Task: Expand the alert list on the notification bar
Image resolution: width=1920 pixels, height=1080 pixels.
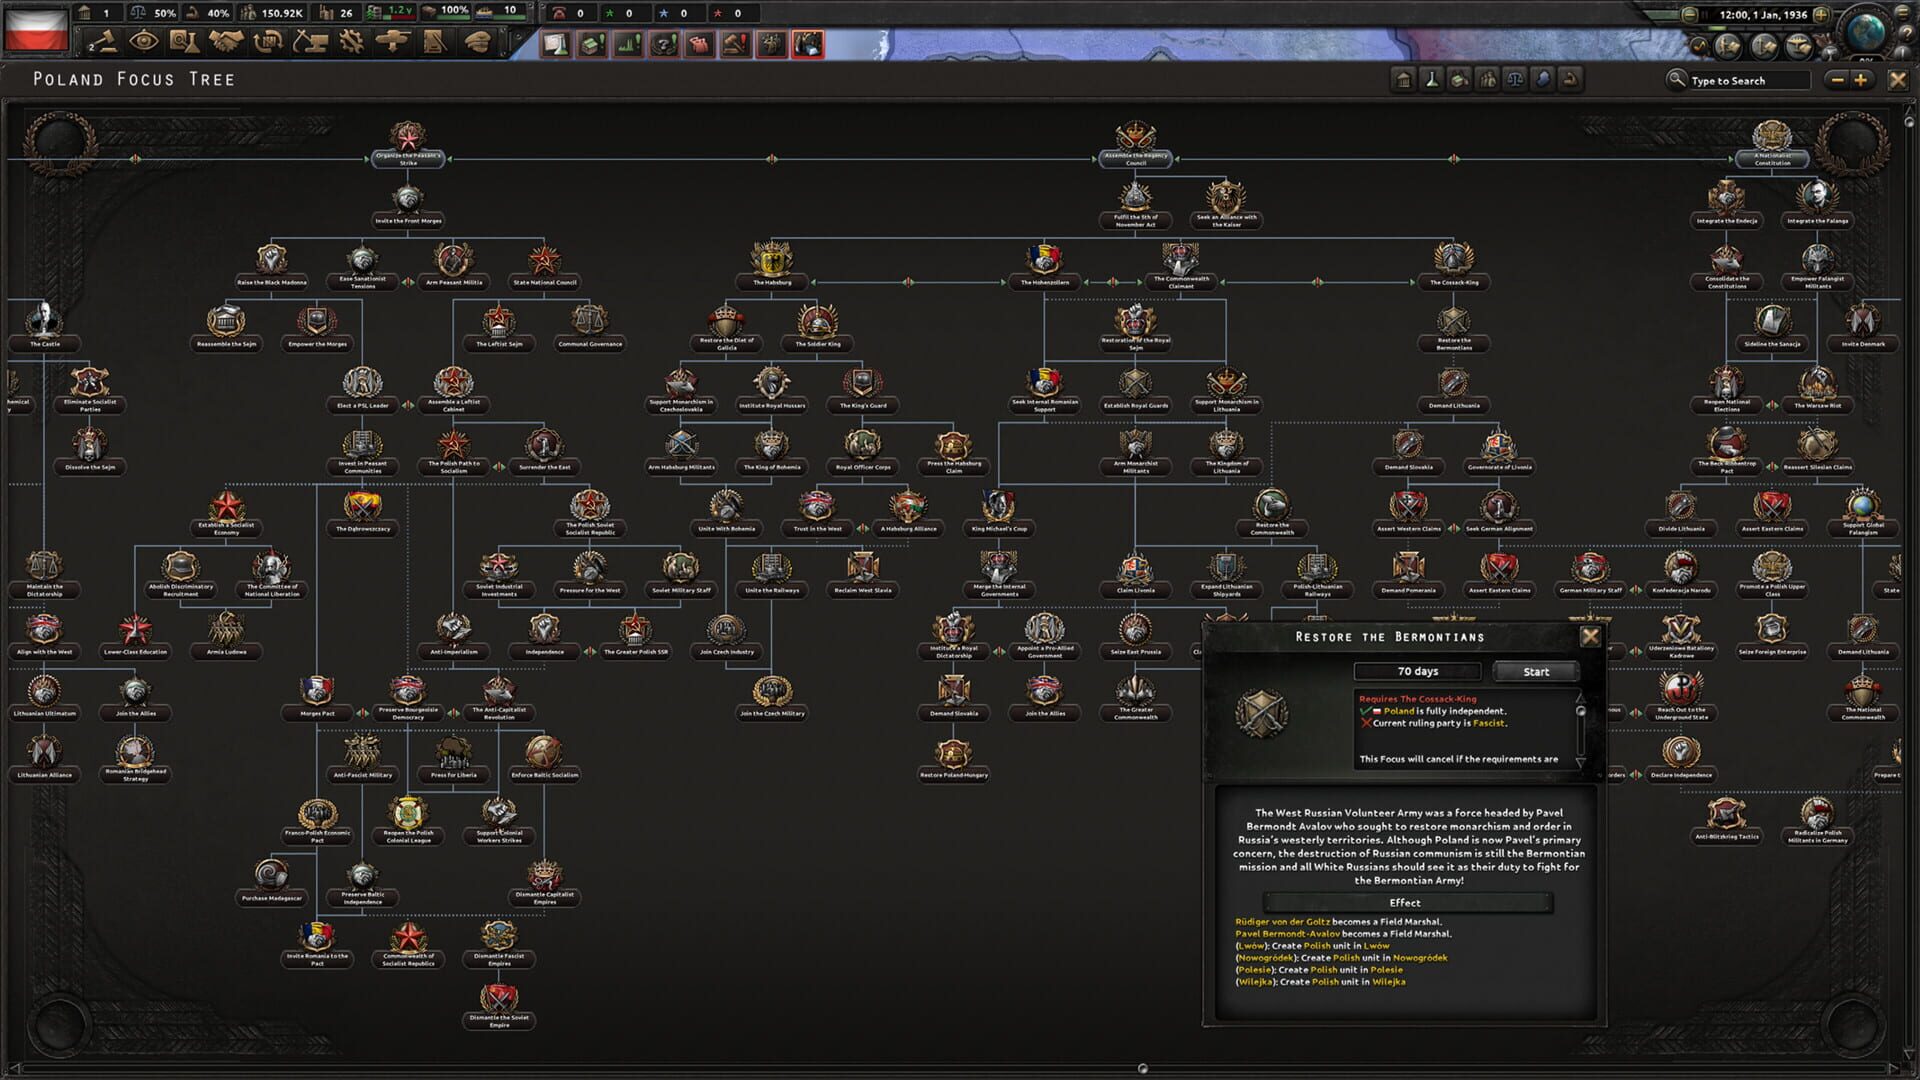Action: (x=1903, y=11)
